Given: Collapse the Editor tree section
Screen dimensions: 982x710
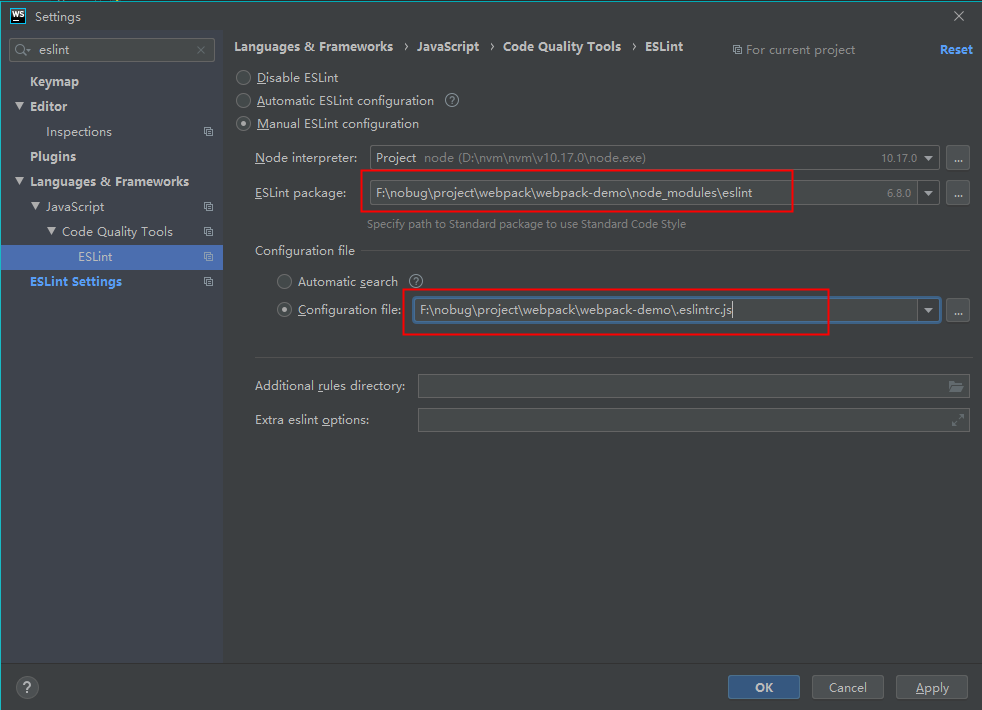Looking at the screenshot, I should [19, 106].
